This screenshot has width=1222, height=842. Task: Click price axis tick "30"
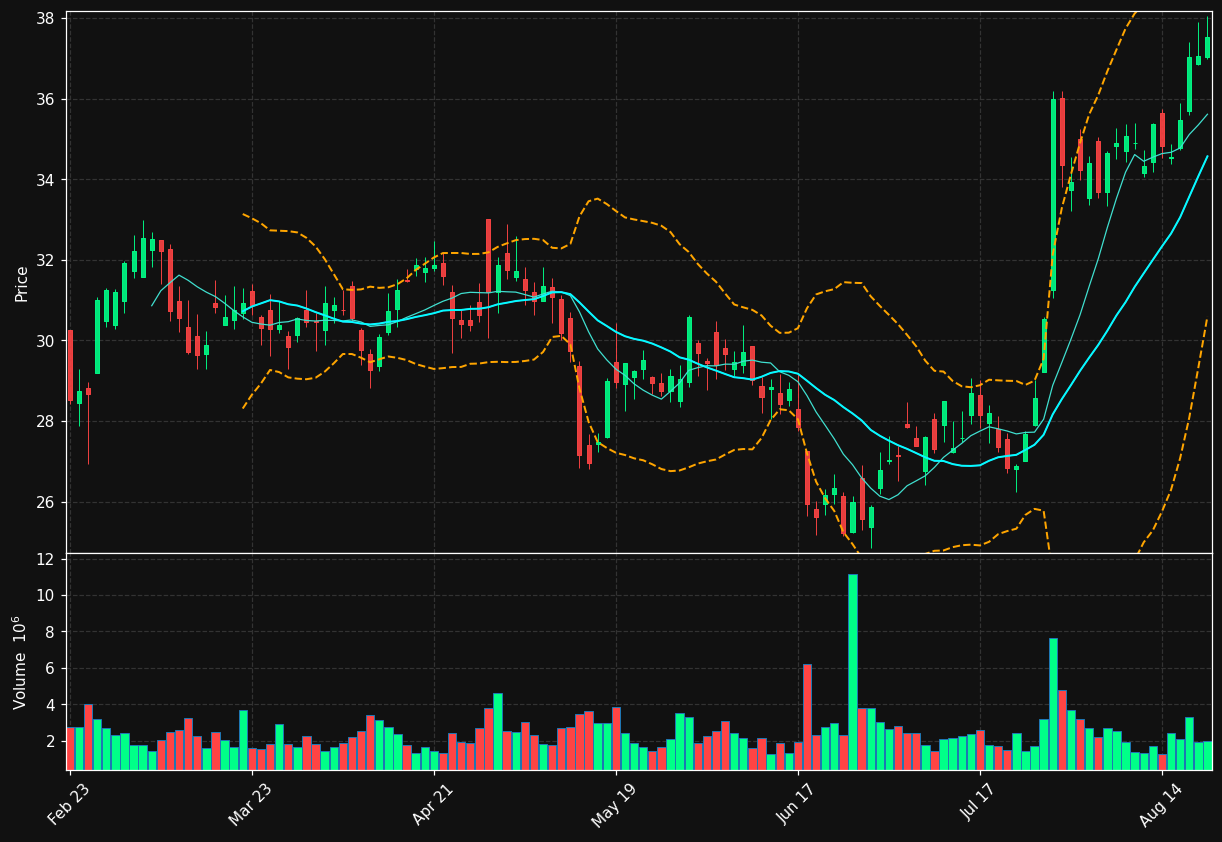45,341
